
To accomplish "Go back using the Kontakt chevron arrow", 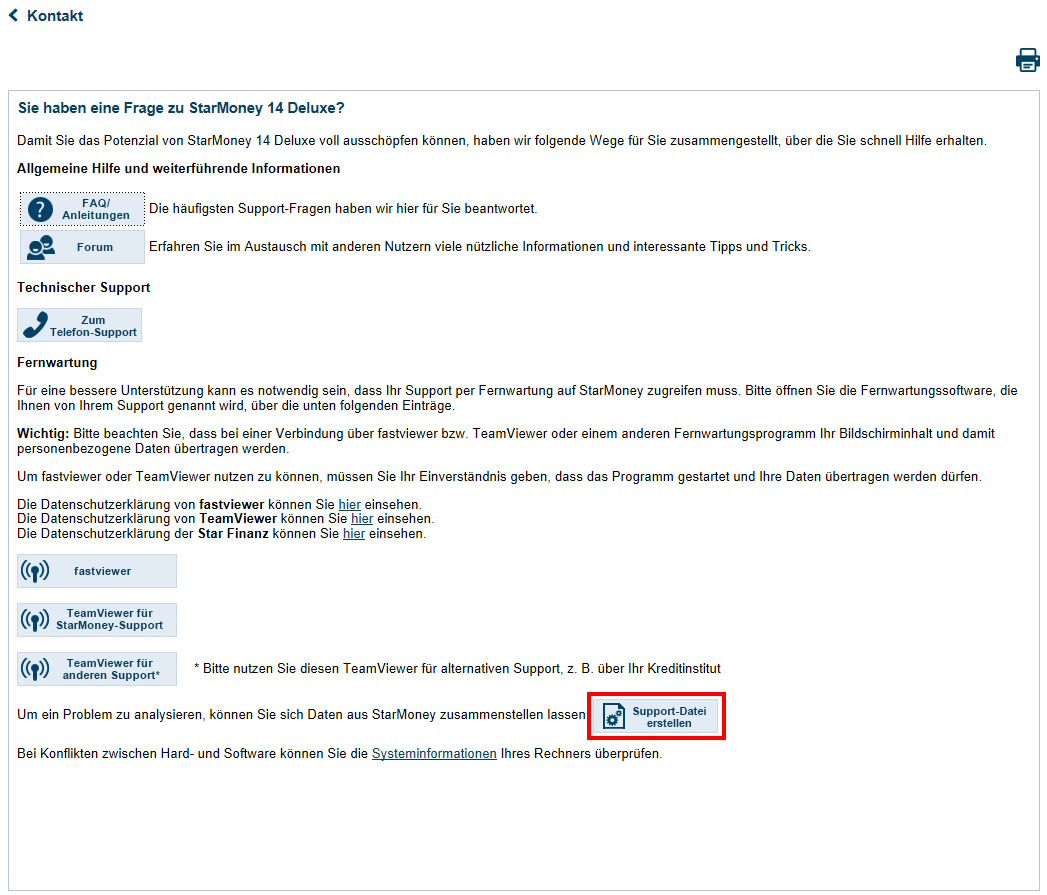I will [13, 15].
